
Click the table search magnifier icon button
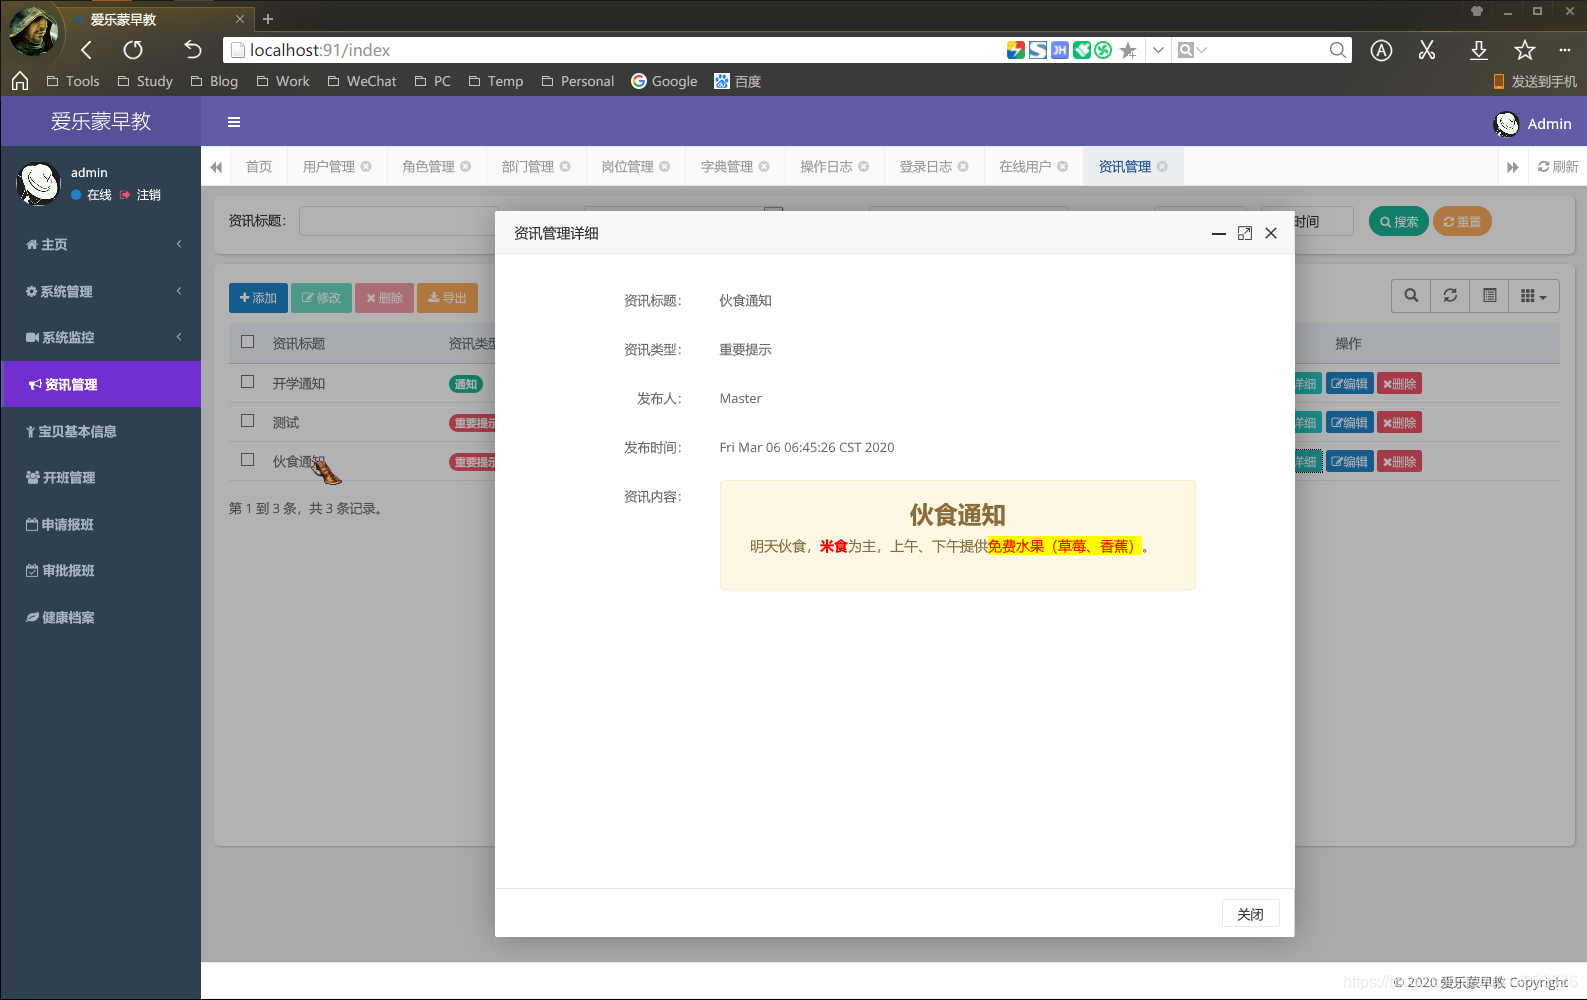(x=1411, y=296)
